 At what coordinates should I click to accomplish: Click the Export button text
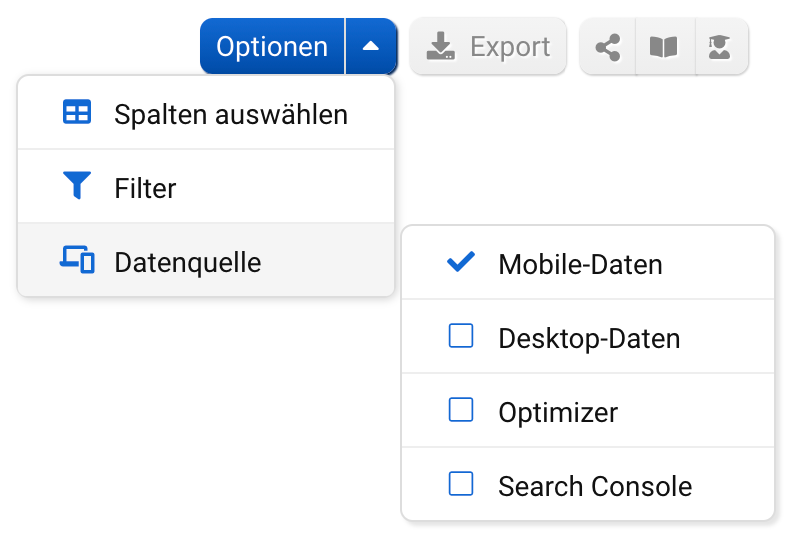510,47
